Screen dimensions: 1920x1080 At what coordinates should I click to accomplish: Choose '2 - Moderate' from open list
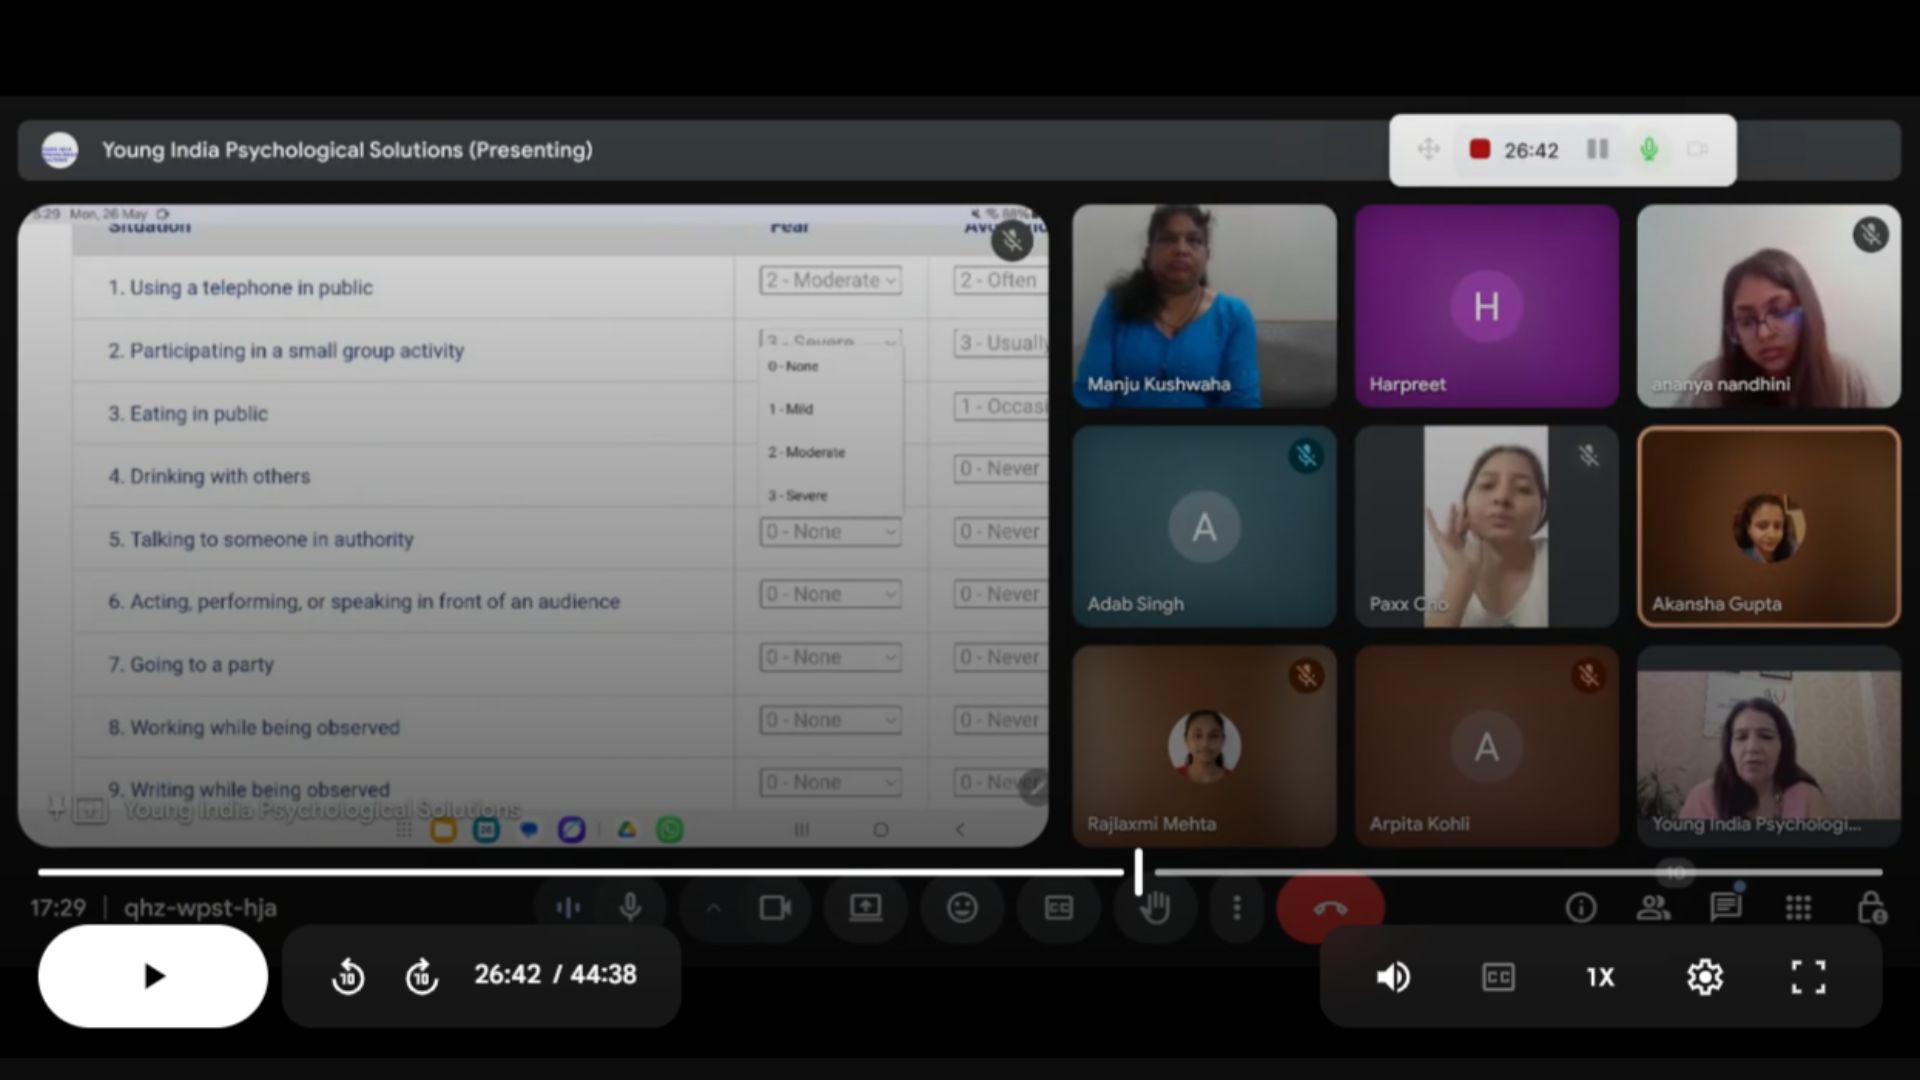point(807,452)
